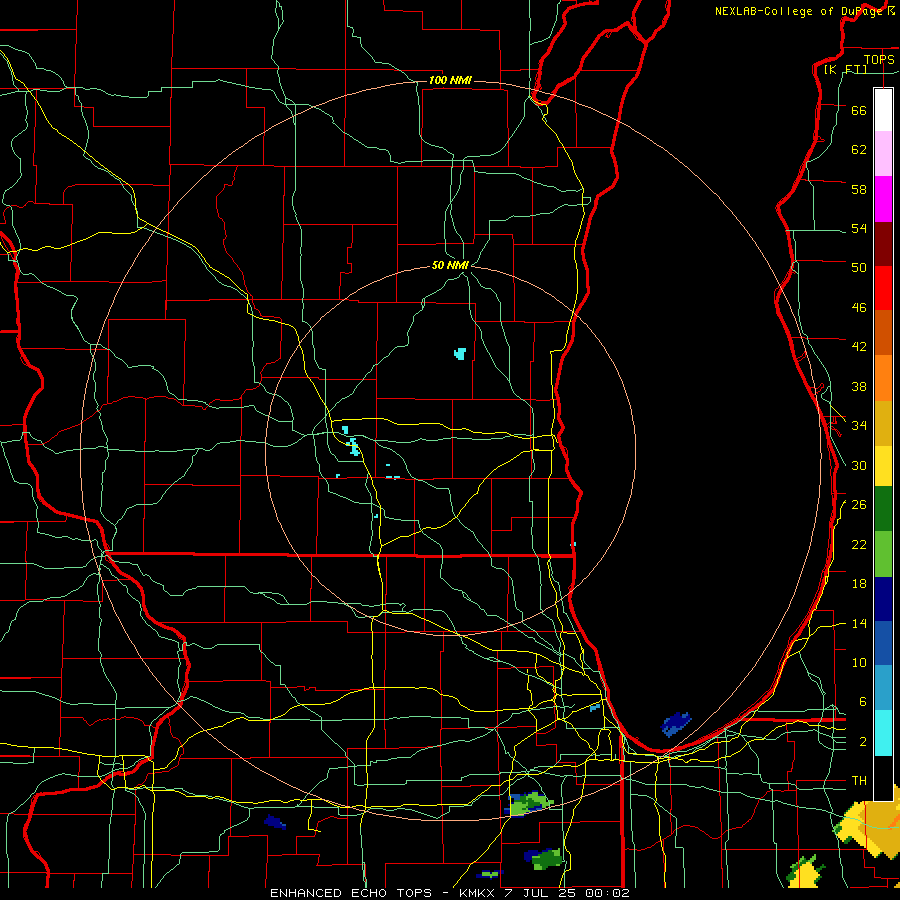
Task: Click the 62 legend value
Action: point(859,150)
